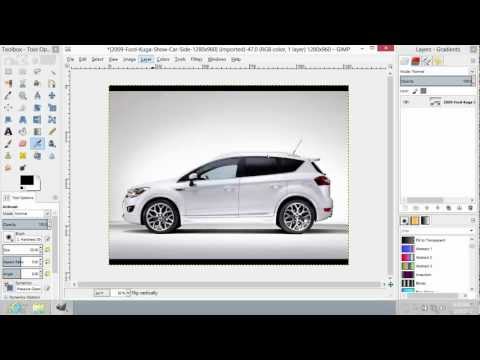This screenshot has width=480, height=360.
Task: Select the Color Picker tool
Action: point(8,96)
